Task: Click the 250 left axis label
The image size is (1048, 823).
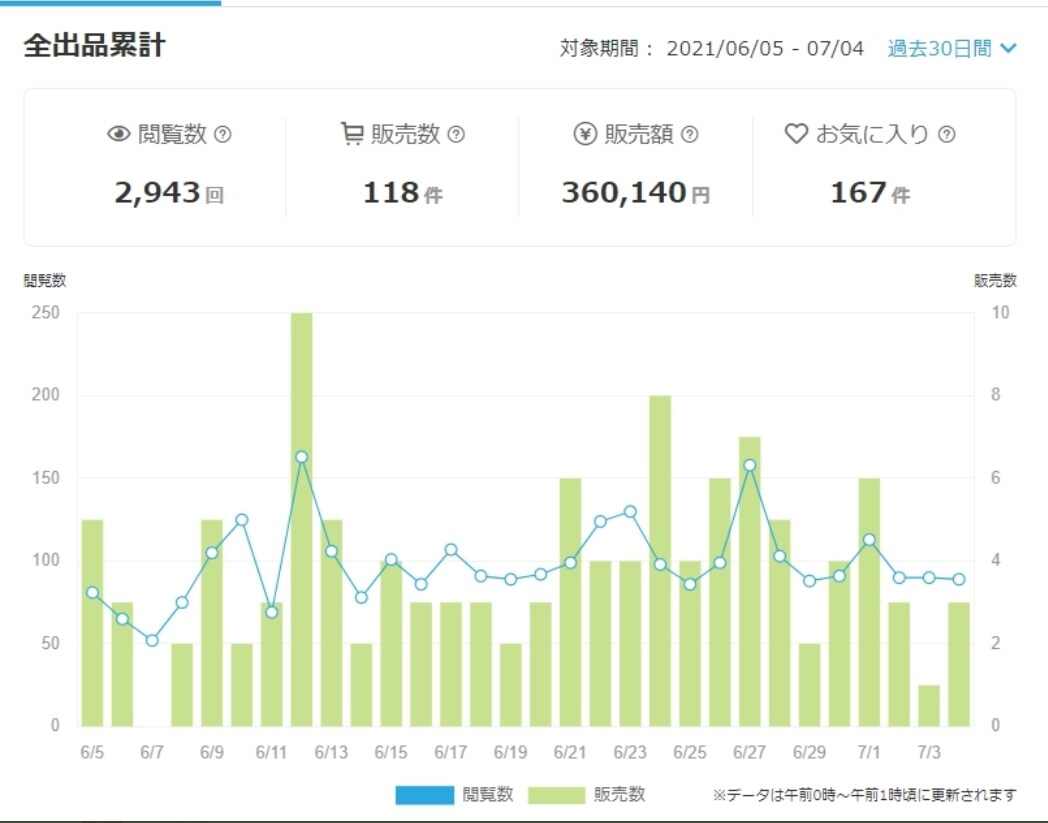Action: [45, 312]
